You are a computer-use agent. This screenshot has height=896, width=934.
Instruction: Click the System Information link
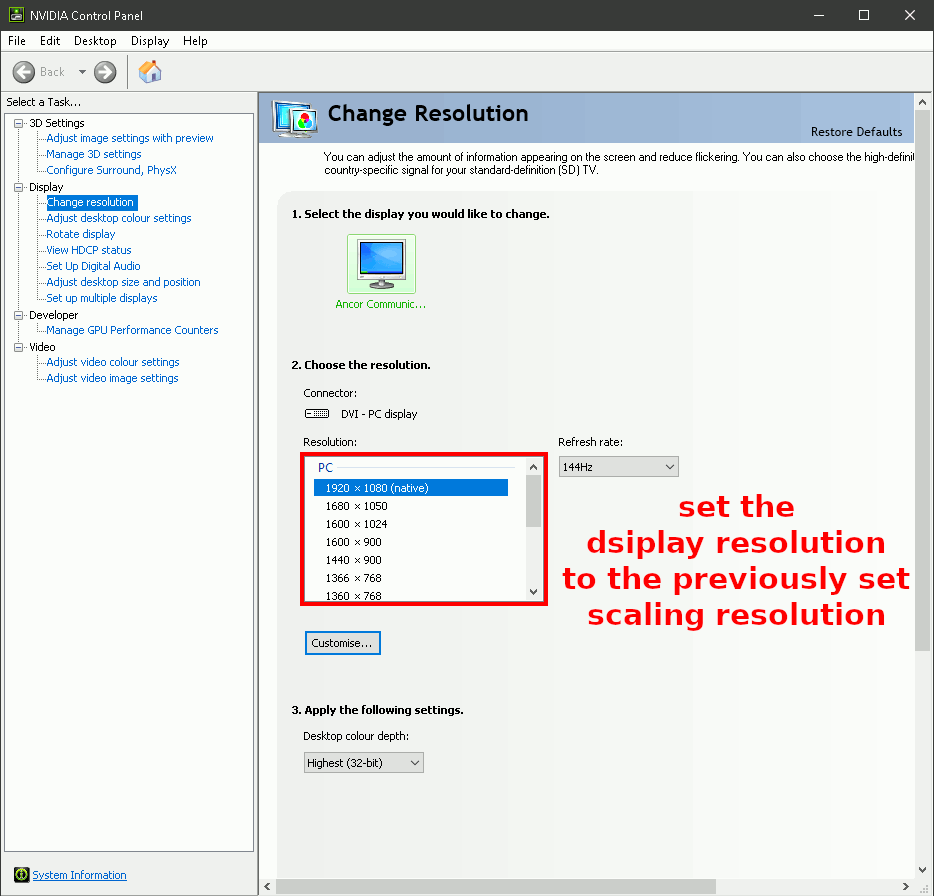point(79,875)
